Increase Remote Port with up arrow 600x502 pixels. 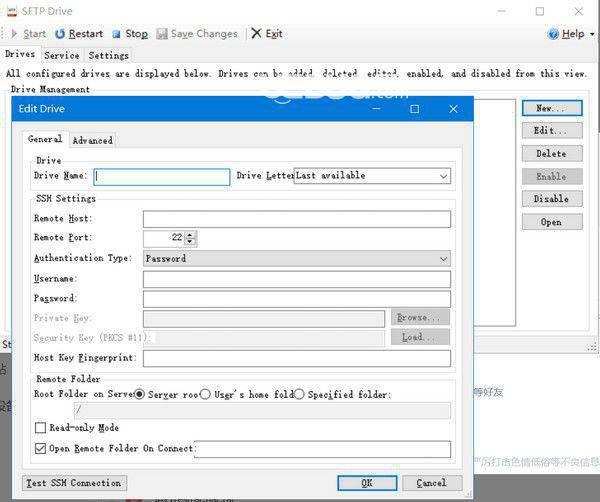point(190,234)
